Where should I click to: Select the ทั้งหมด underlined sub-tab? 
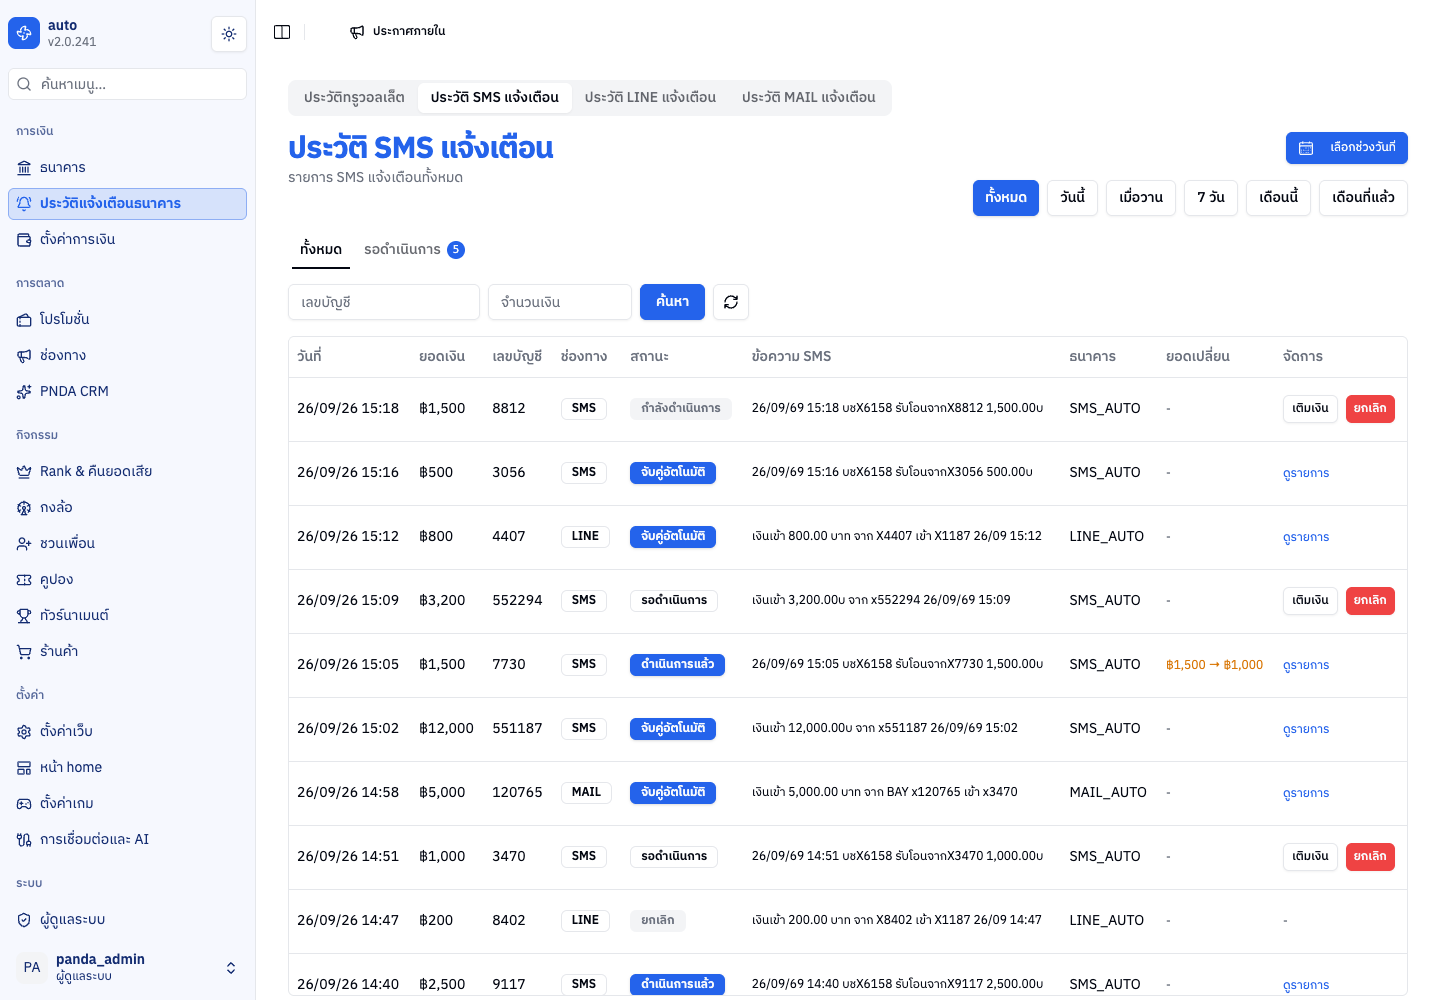click(x=321, y=250)
